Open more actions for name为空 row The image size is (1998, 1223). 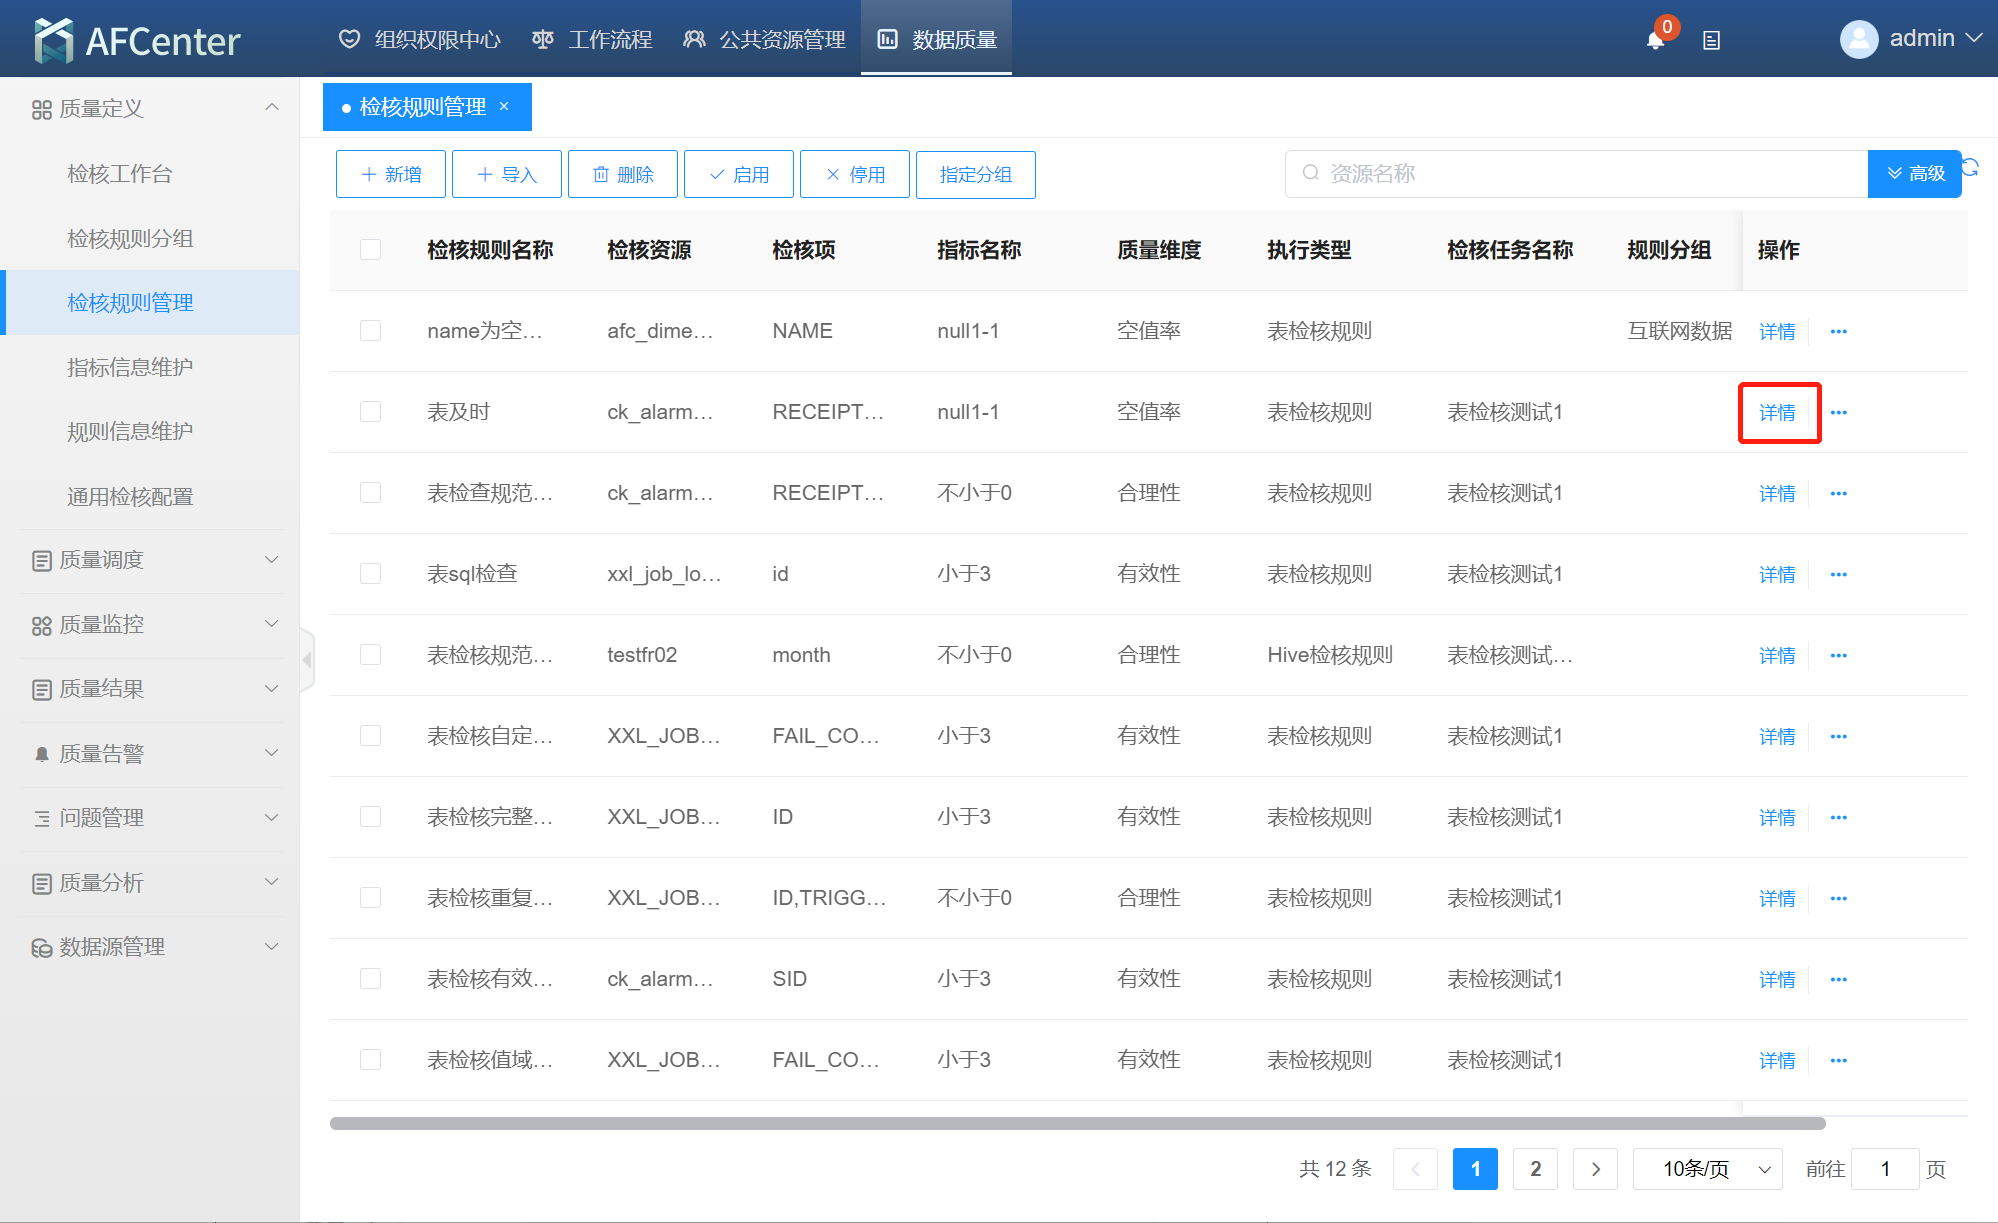1838,331
